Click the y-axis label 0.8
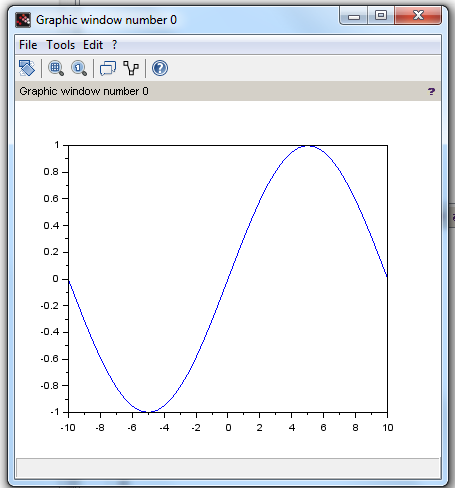The width and height of the screenshot is (455, 488). (x=51, y=172)
